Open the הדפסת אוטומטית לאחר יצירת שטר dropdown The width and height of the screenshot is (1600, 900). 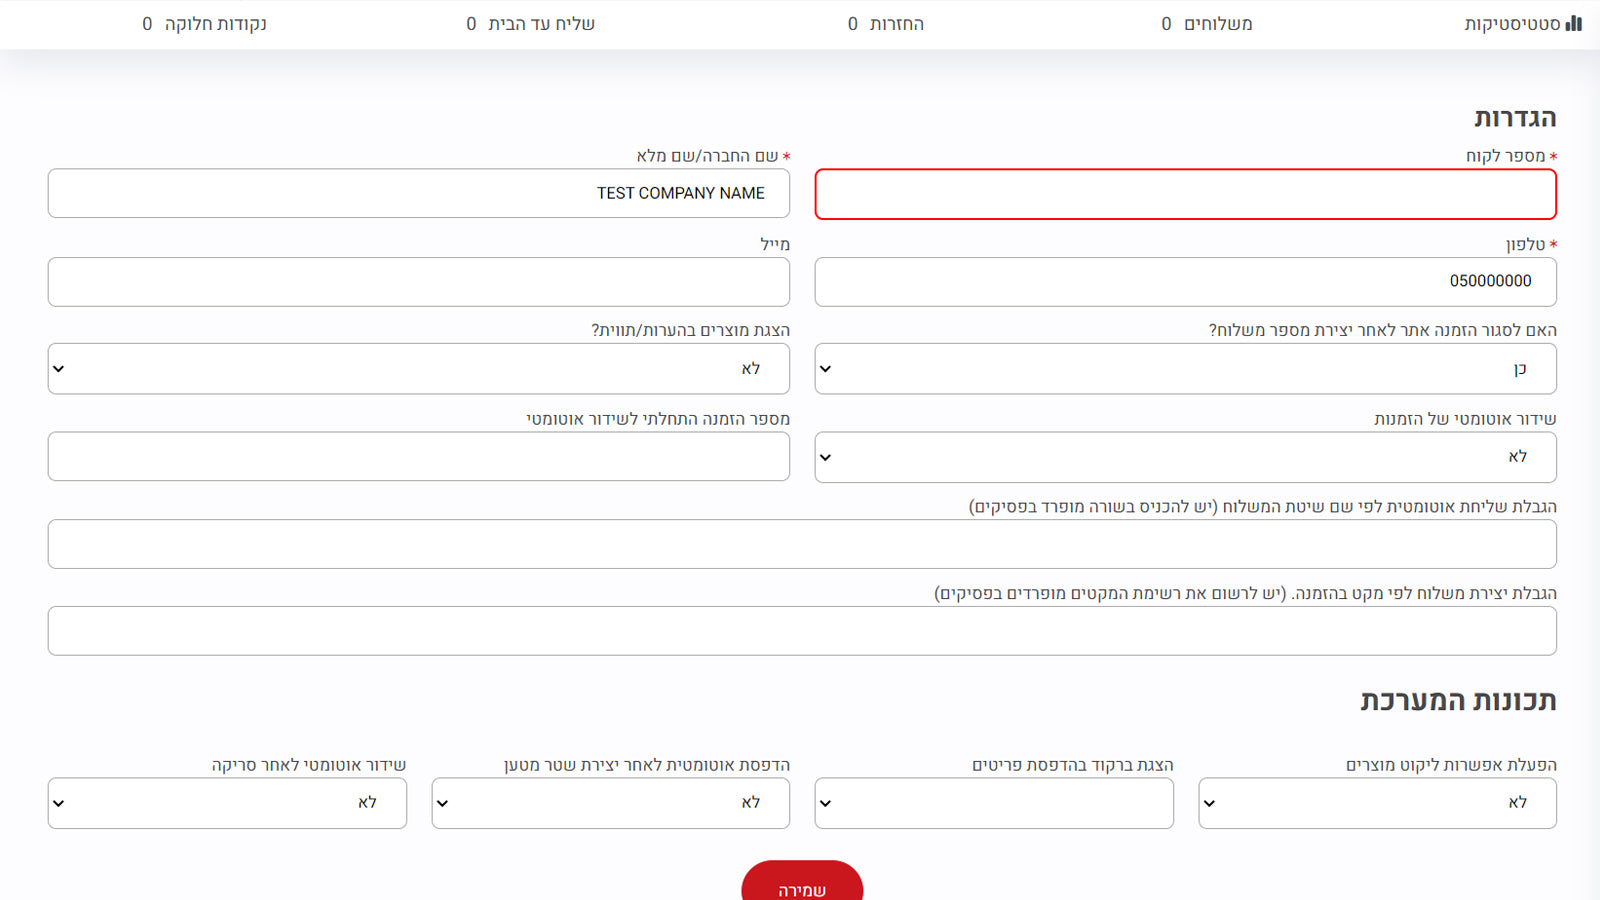[610, 803]
